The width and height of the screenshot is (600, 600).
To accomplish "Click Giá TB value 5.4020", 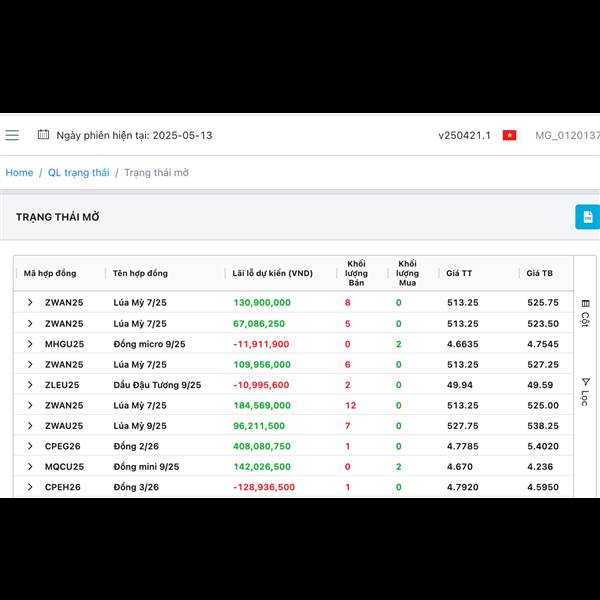I will point(543,446).
